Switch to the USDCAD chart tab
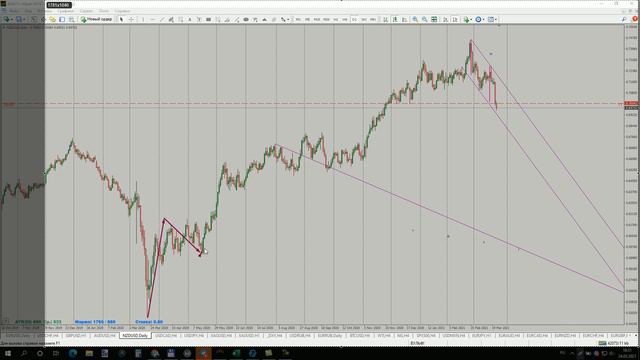 166,336
